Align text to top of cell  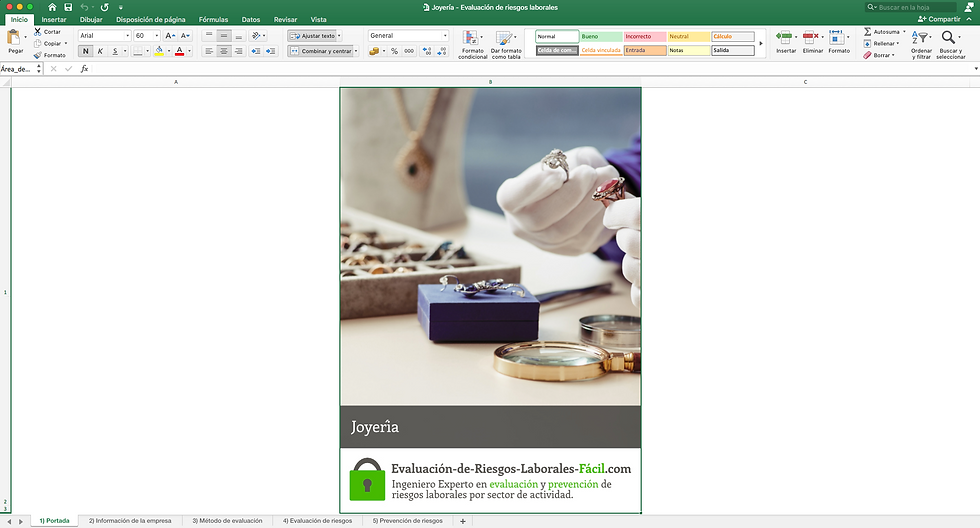pyautogui.click(x=209, y=36)
